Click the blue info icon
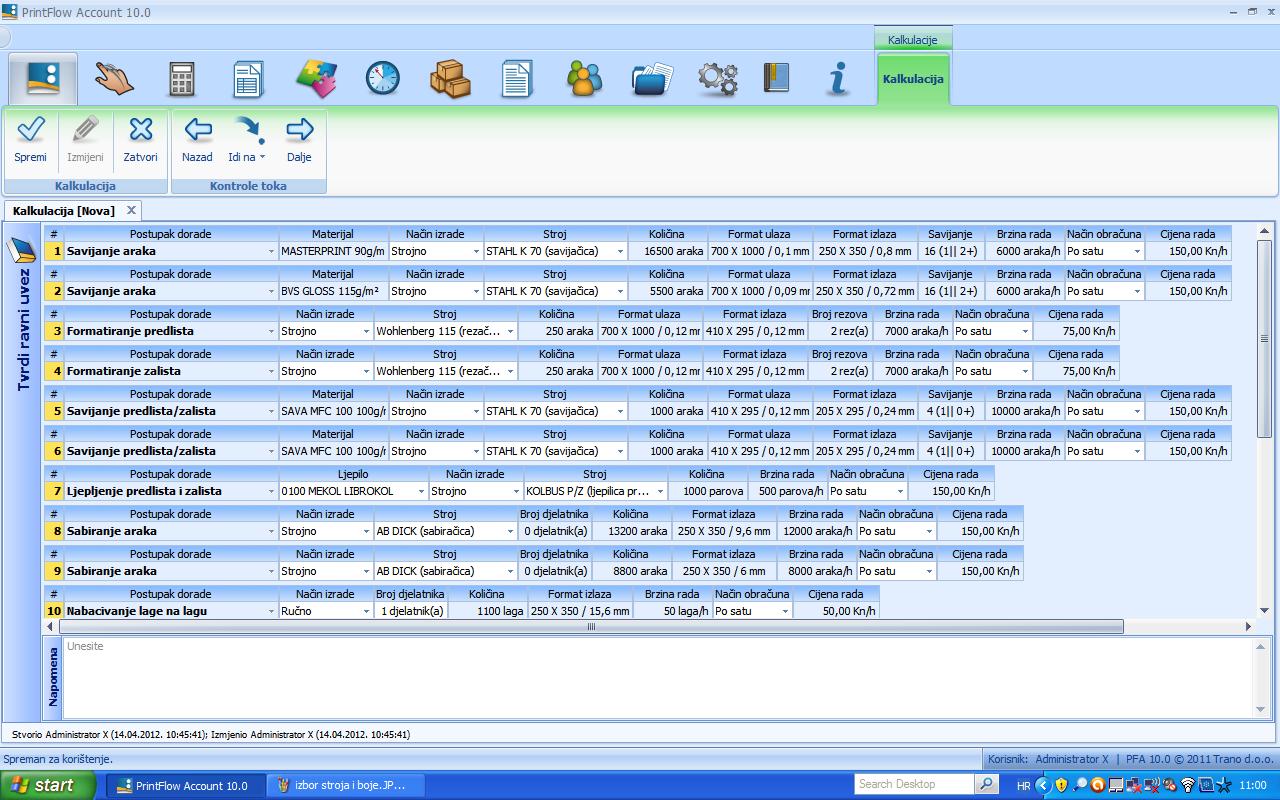The image size is (1280, 800). 838,79
